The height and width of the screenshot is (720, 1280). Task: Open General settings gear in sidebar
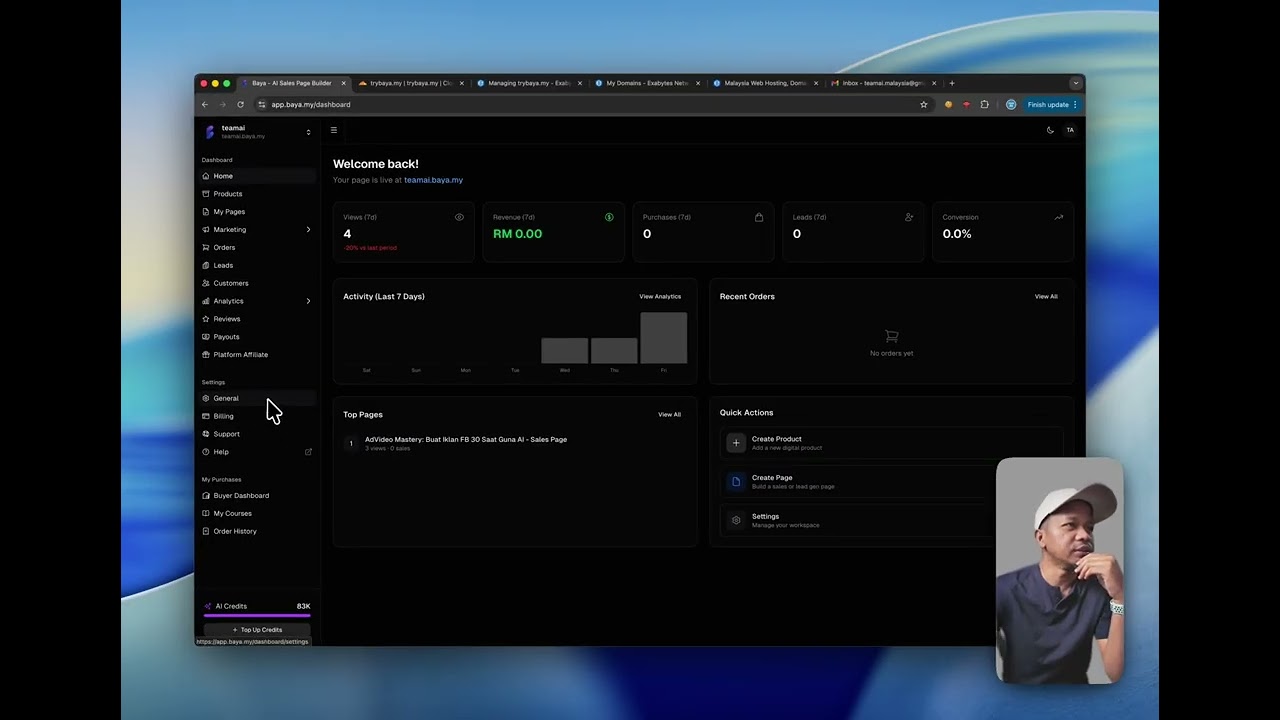coord(257,398)
